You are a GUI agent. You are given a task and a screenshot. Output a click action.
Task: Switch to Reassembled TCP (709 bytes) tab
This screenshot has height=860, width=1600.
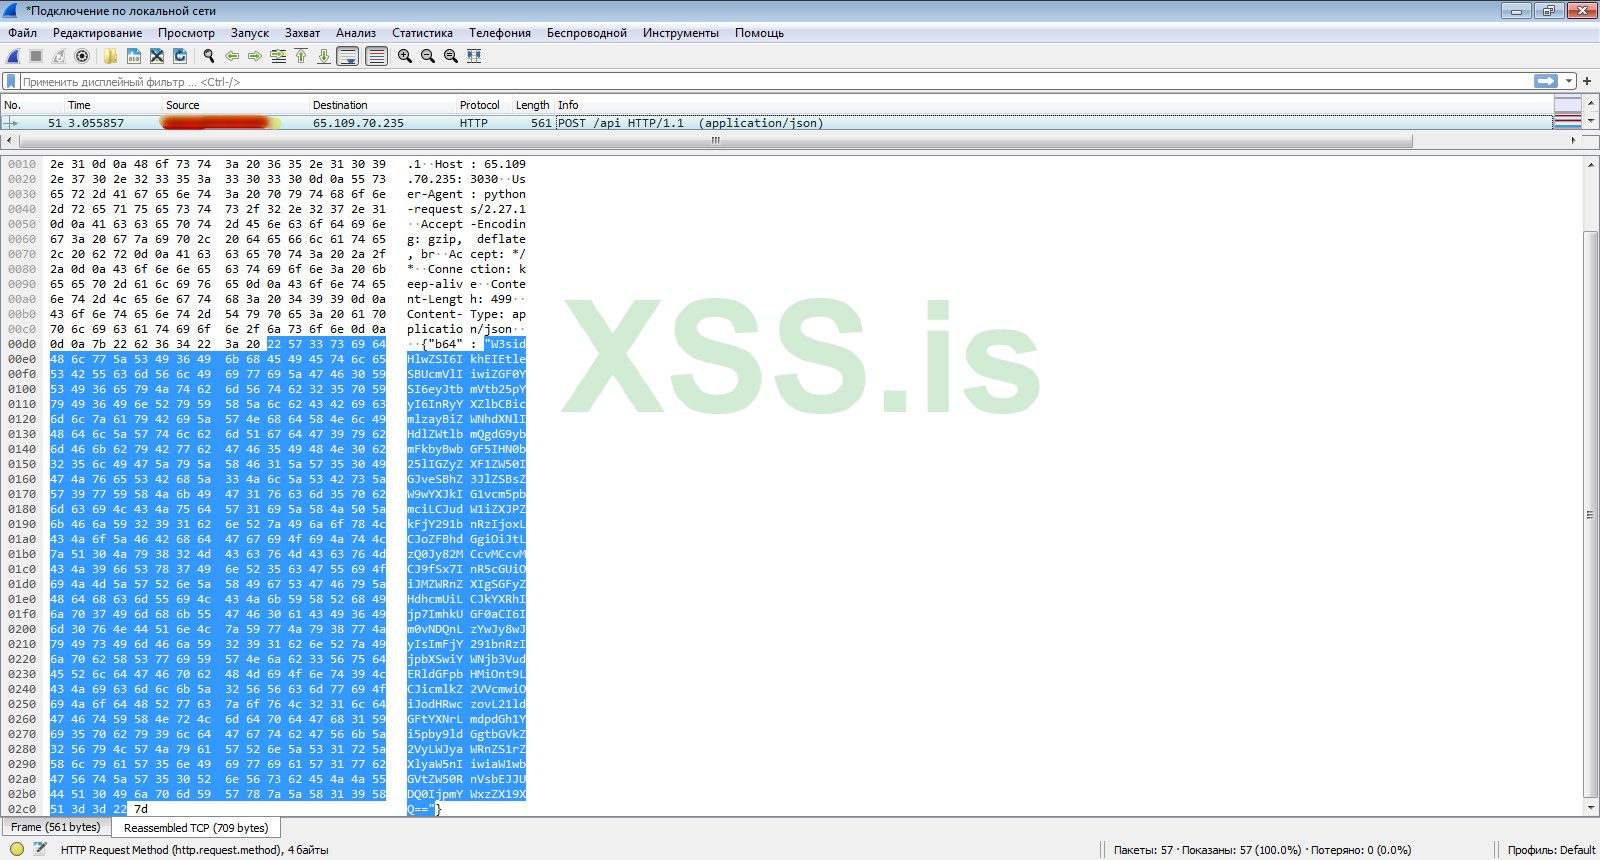pos(196,828)
